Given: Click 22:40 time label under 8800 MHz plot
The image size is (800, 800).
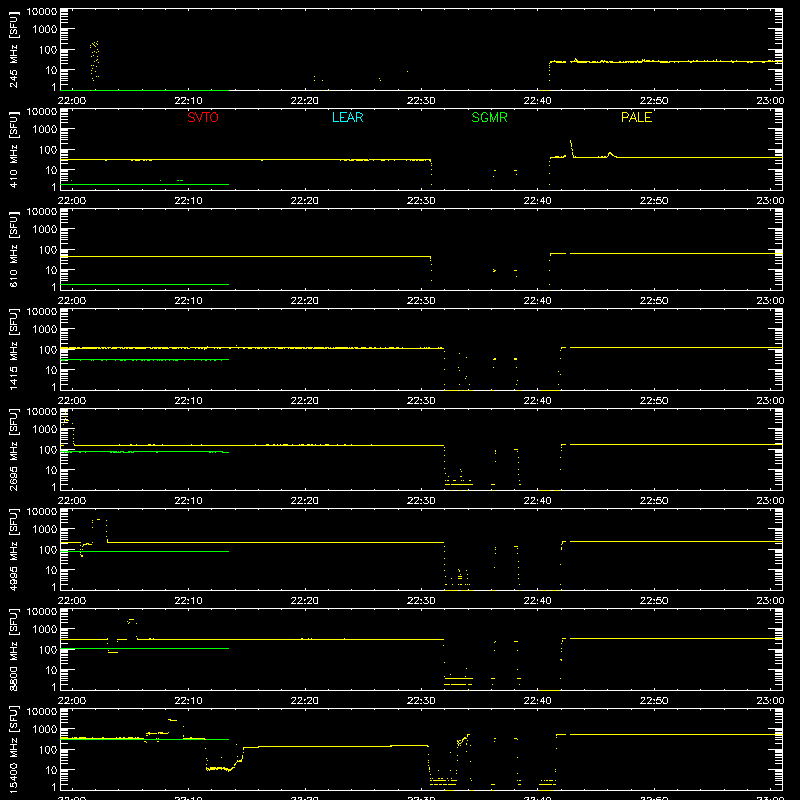Looking at the screenshot, I should tap(537, 701).
